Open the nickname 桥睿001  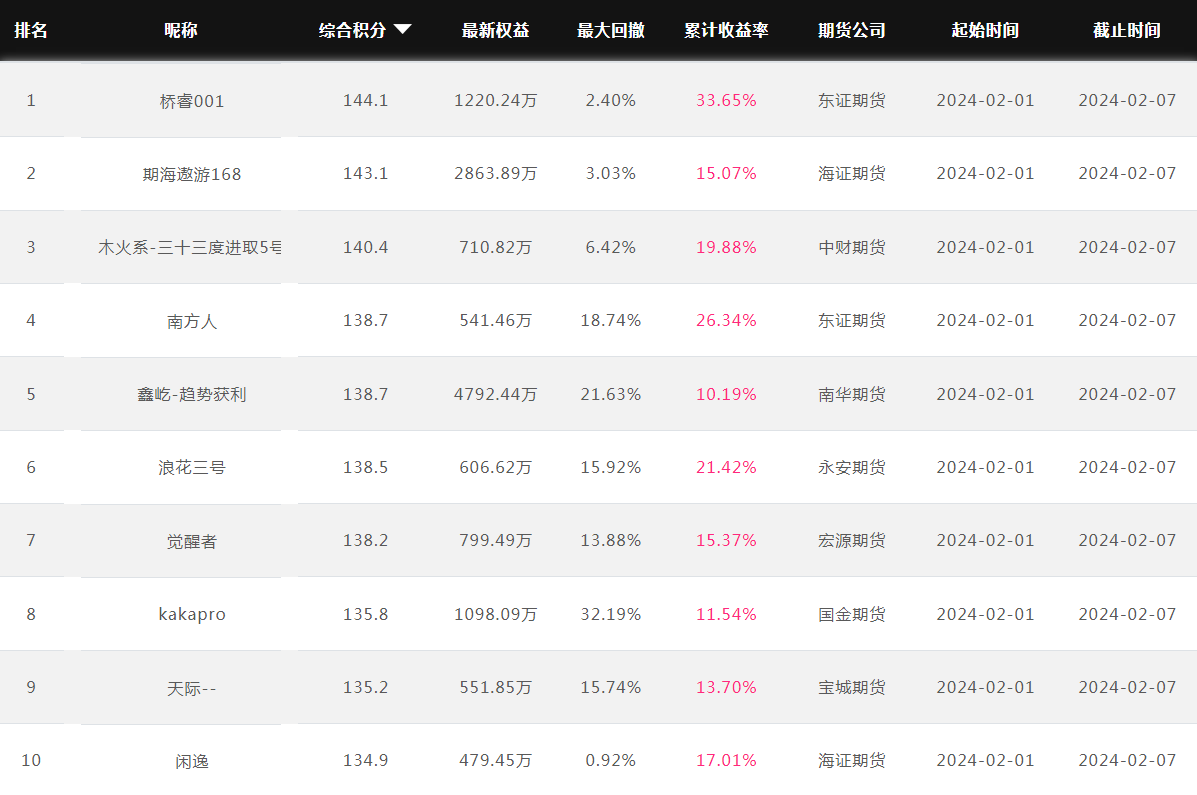point(192,101)
